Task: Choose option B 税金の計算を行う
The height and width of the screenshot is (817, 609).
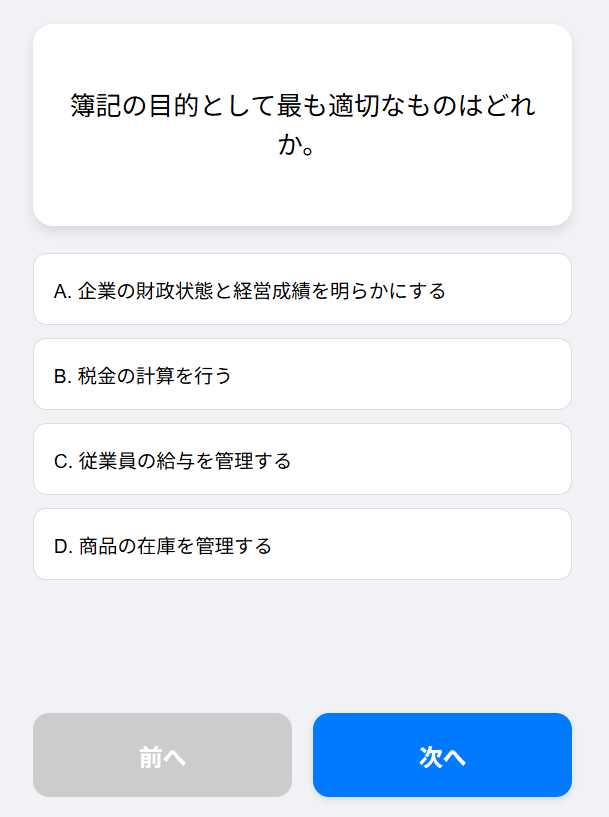Action: (302, 375)
